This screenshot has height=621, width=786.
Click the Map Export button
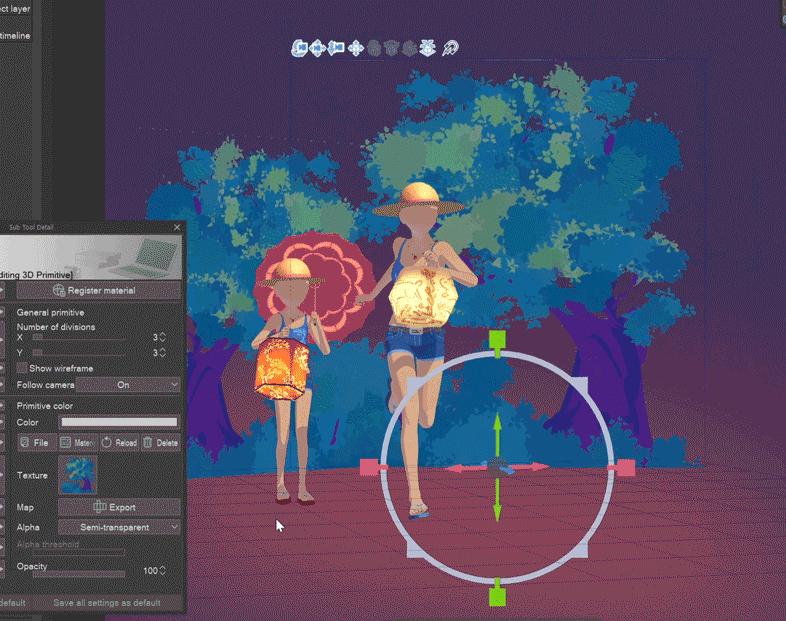(x=119, y=507)
